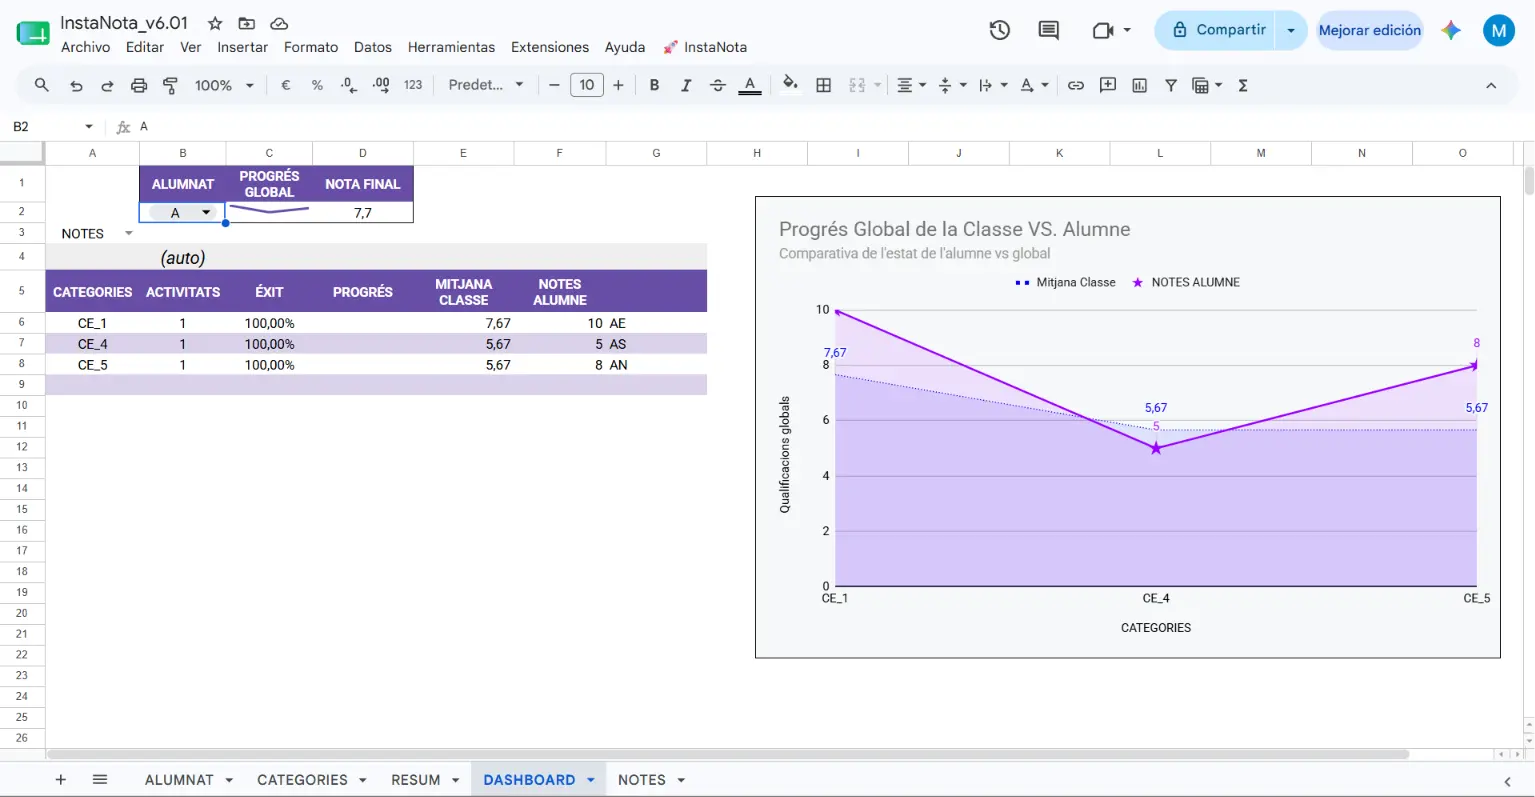
Task: Open version history clock icon
Action: (x=1000, y=30)
